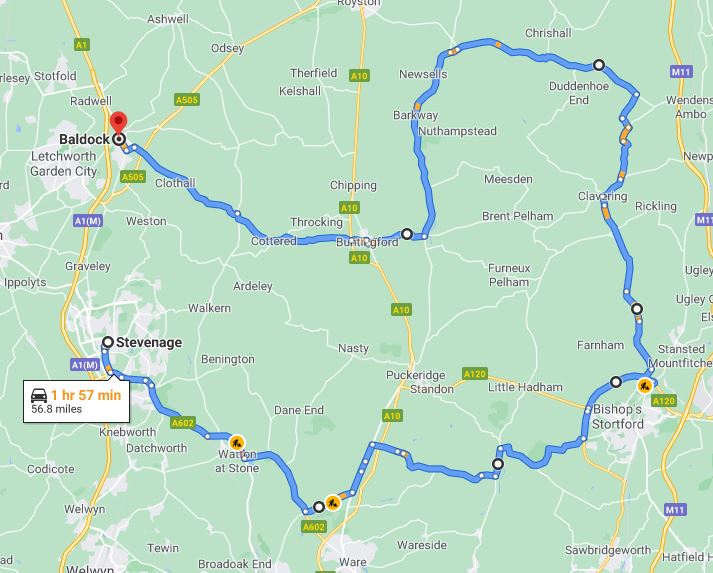
Task: Select the waypoint marker near Duddenhoe End
Action: pos(599,65)
